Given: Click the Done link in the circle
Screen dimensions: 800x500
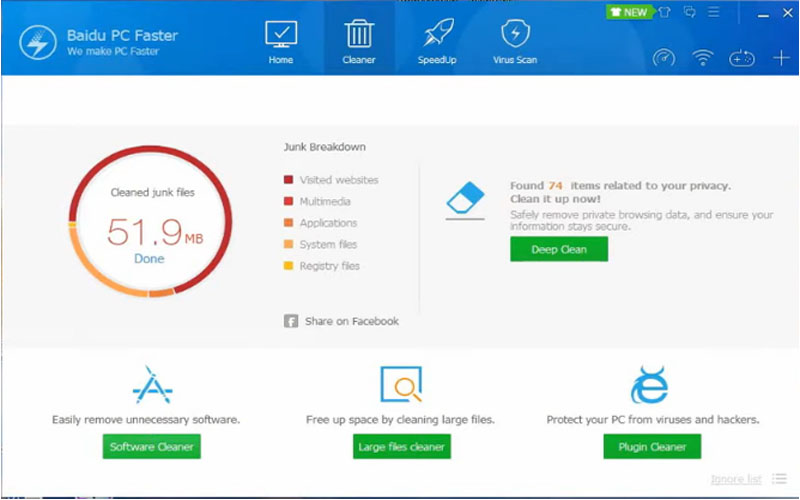Looking at the screenshot, I should point(149,259).
